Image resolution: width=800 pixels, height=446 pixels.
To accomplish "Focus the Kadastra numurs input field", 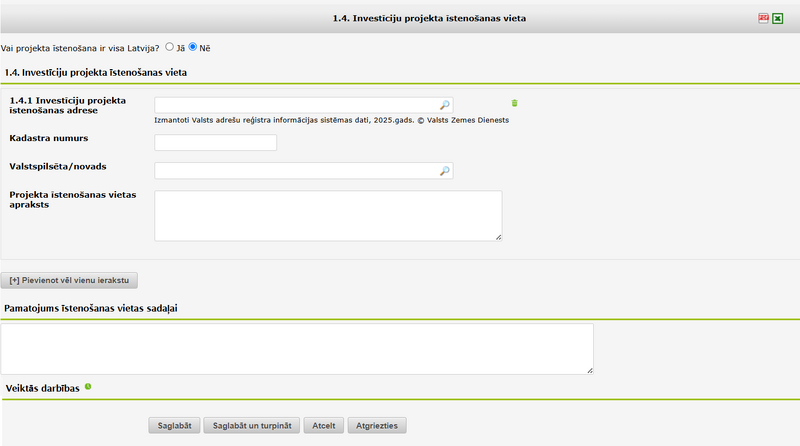I will click(215, 143).
